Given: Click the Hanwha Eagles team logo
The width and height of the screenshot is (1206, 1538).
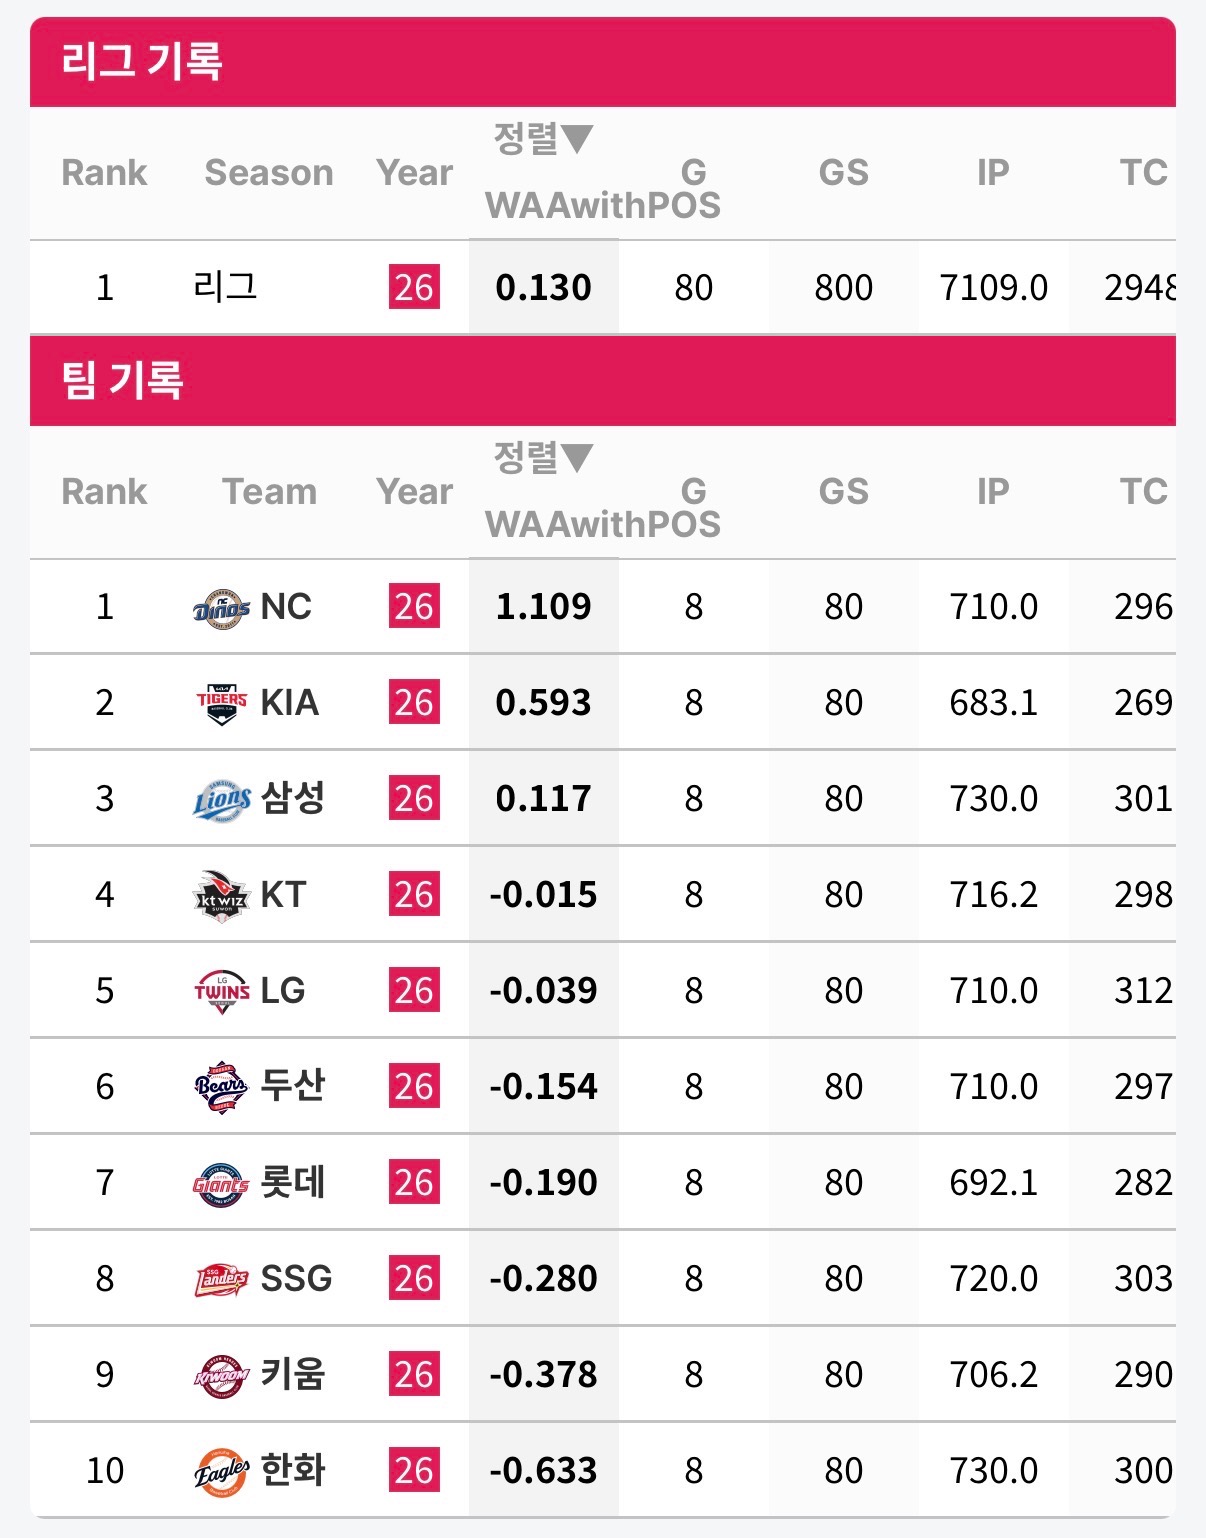Looking at the screenshot, I should point(221,1472).
